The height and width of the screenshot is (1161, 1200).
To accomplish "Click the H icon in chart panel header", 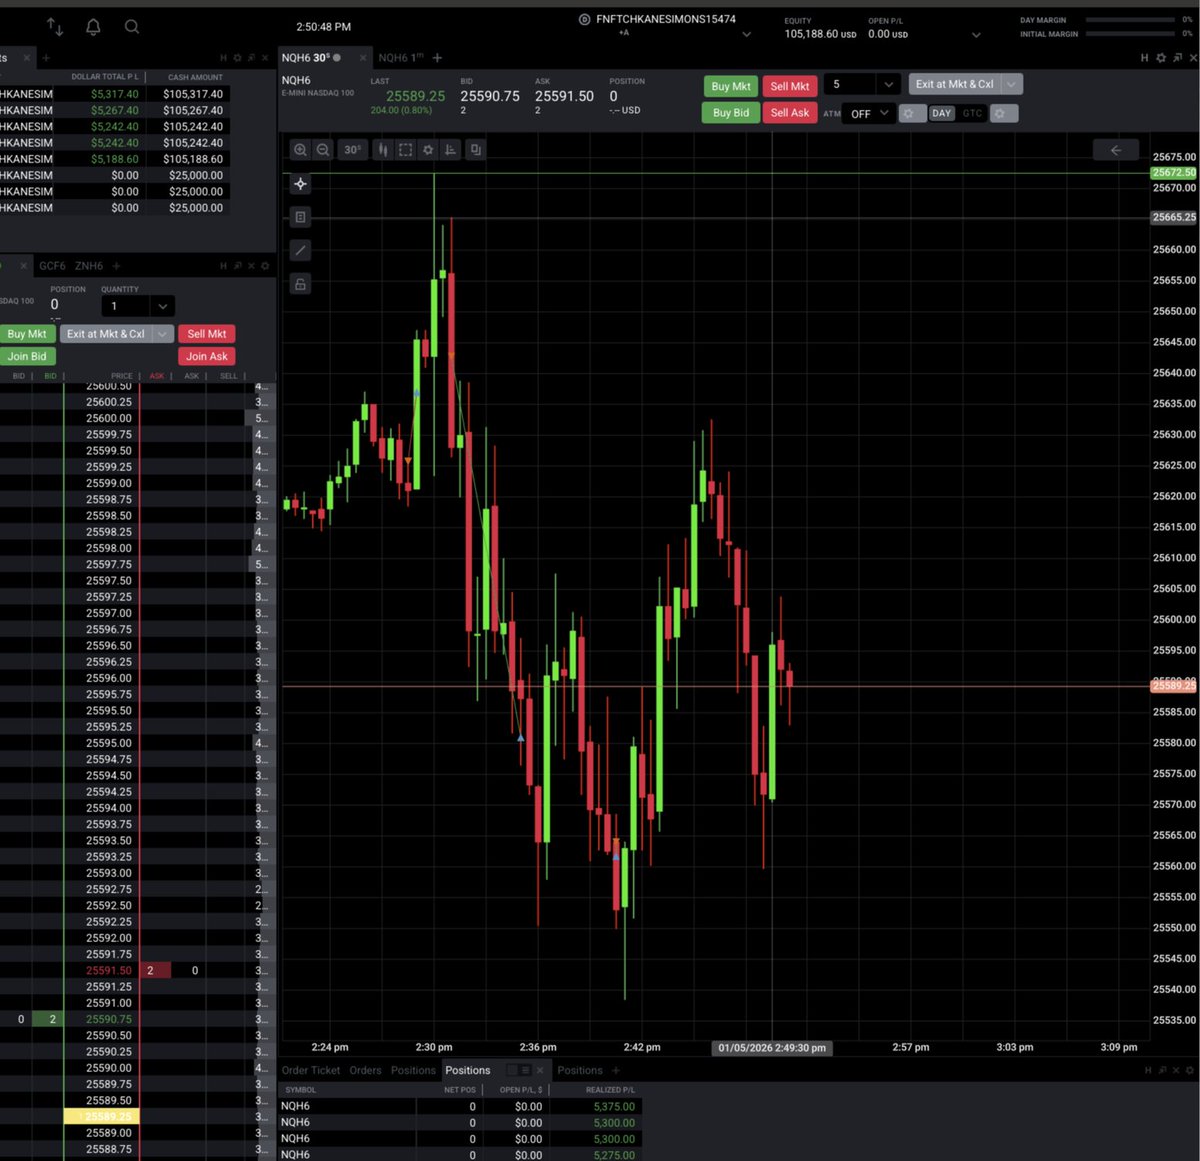I will click(1145, 58).
